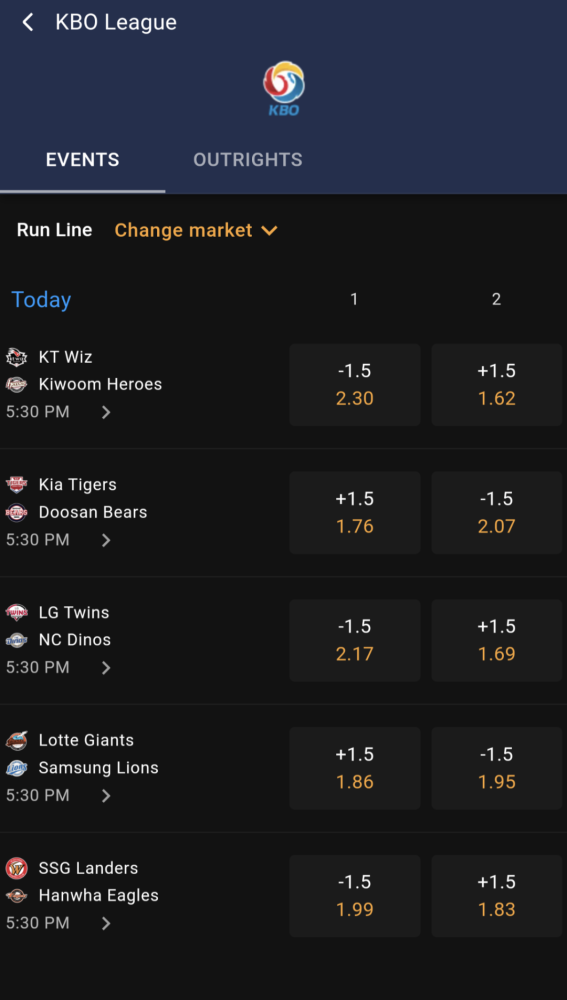Pick Hanwha Eagles +1.5 at 1.83
Screen dimensions: 567x1000
[497, 896]
